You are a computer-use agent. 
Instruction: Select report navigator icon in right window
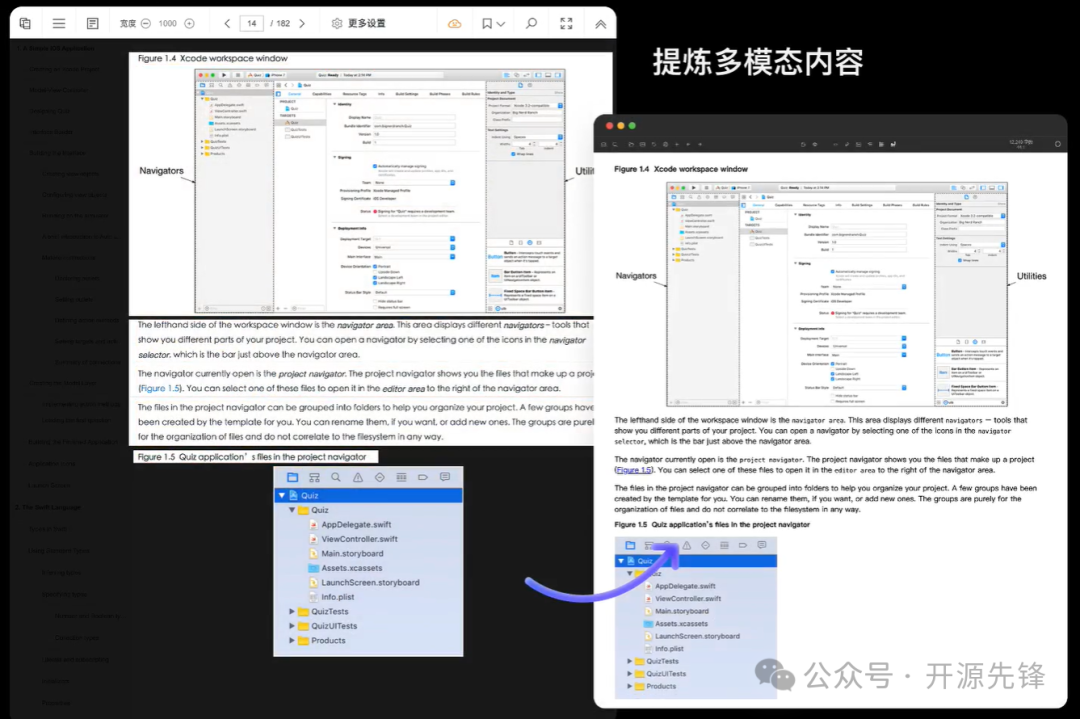(x=762, y=545)
